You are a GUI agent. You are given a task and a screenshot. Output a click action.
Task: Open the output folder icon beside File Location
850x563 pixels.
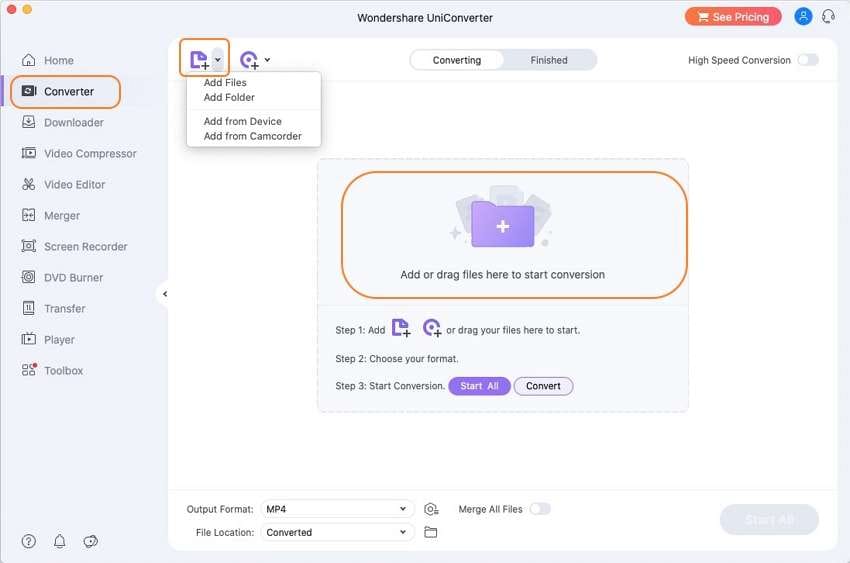[x=431, y=532]
